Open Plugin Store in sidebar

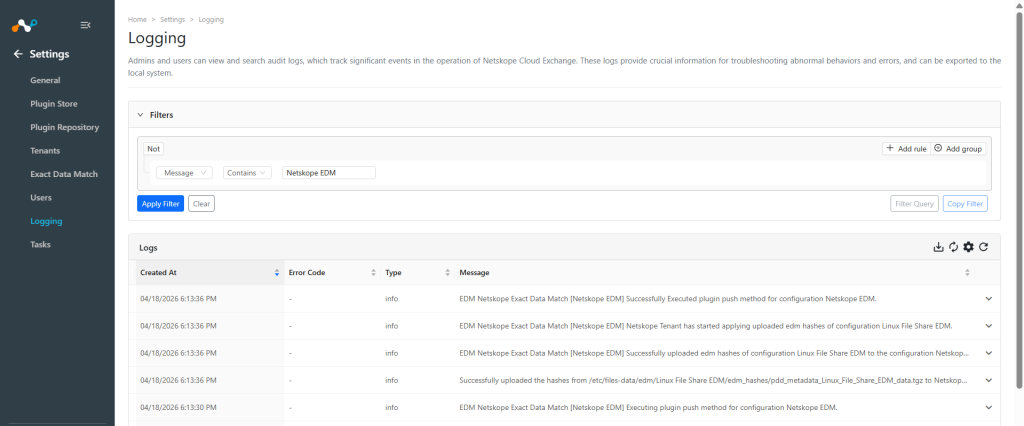pos(54,104)
